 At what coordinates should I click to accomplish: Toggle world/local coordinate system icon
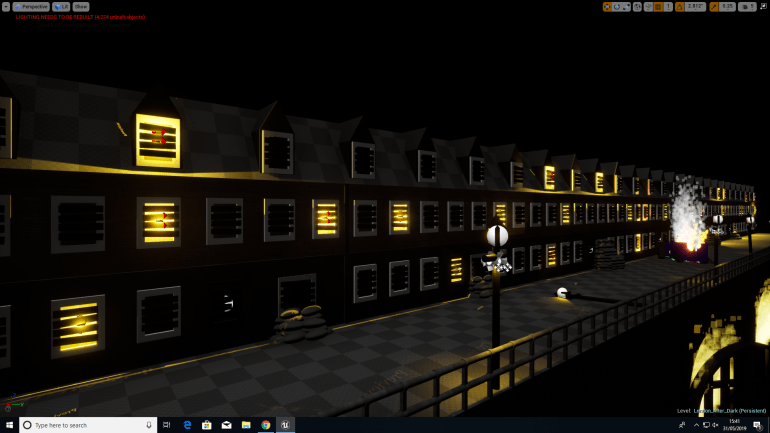click(637, 7)
